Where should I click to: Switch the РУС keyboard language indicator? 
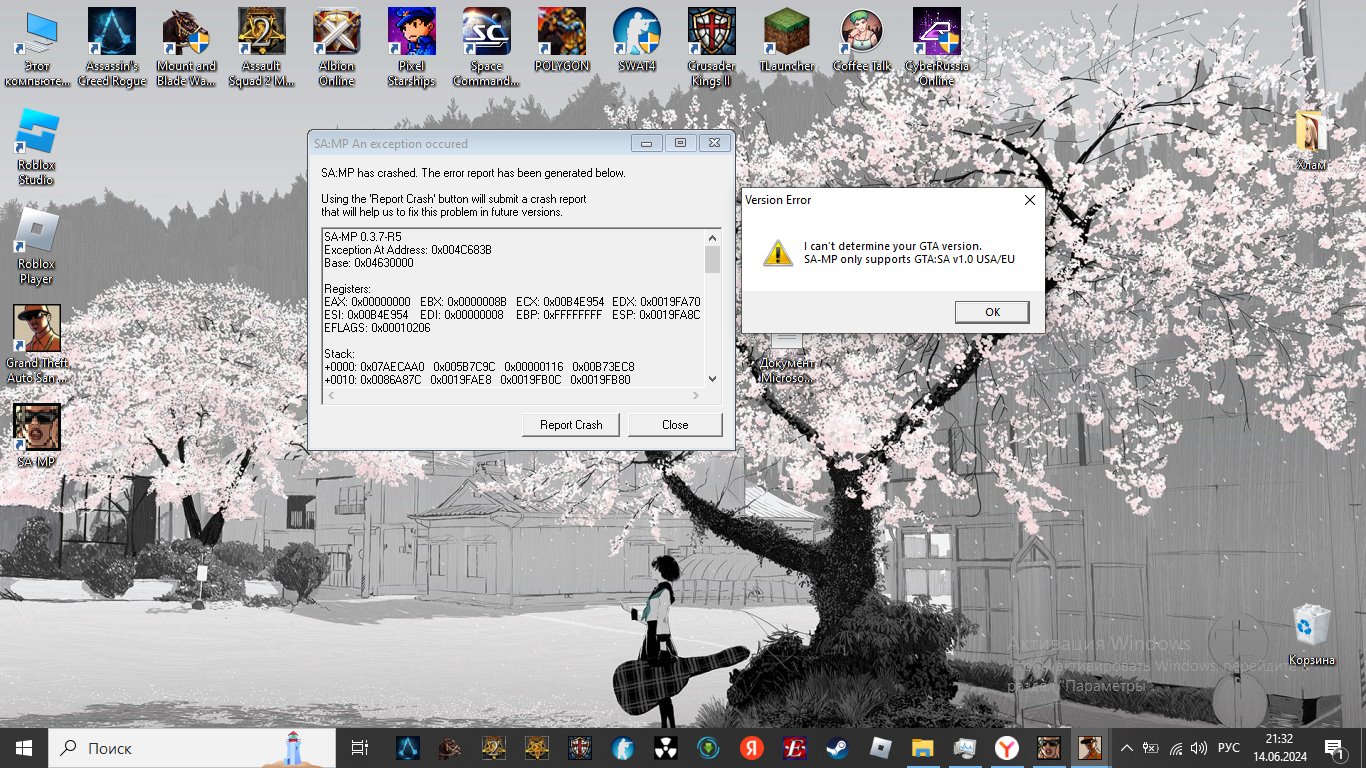(x=1228, y=748)
